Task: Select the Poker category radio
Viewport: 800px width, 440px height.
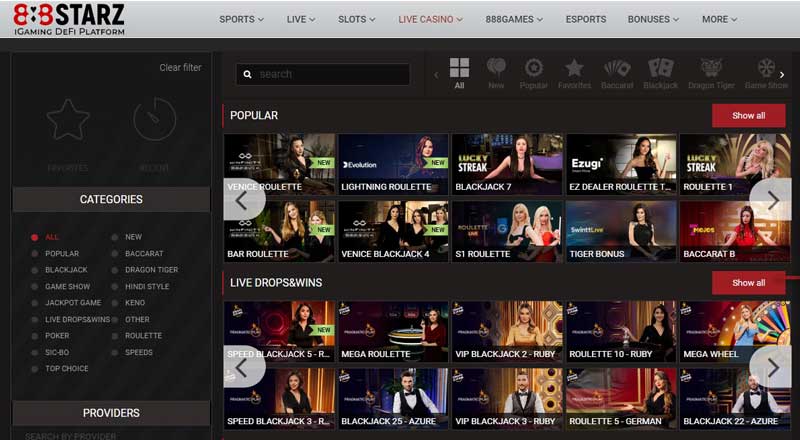Action: pos(35,336)
